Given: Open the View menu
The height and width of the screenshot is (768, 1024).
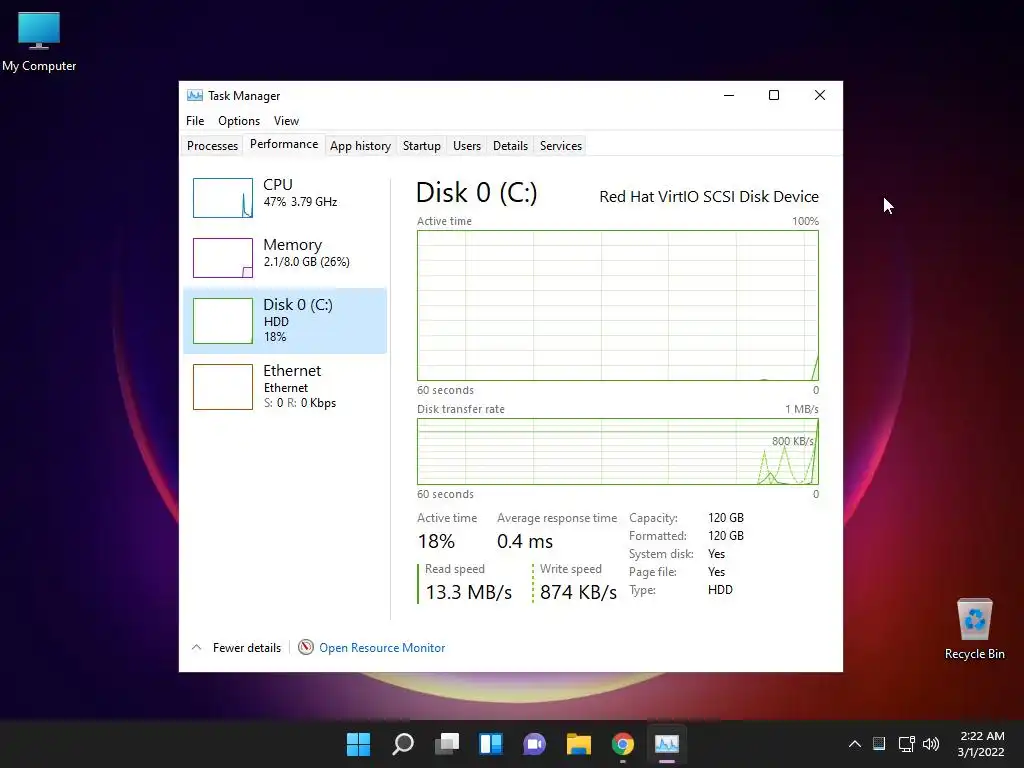Looking at the screenshot, I should (286, 121).
